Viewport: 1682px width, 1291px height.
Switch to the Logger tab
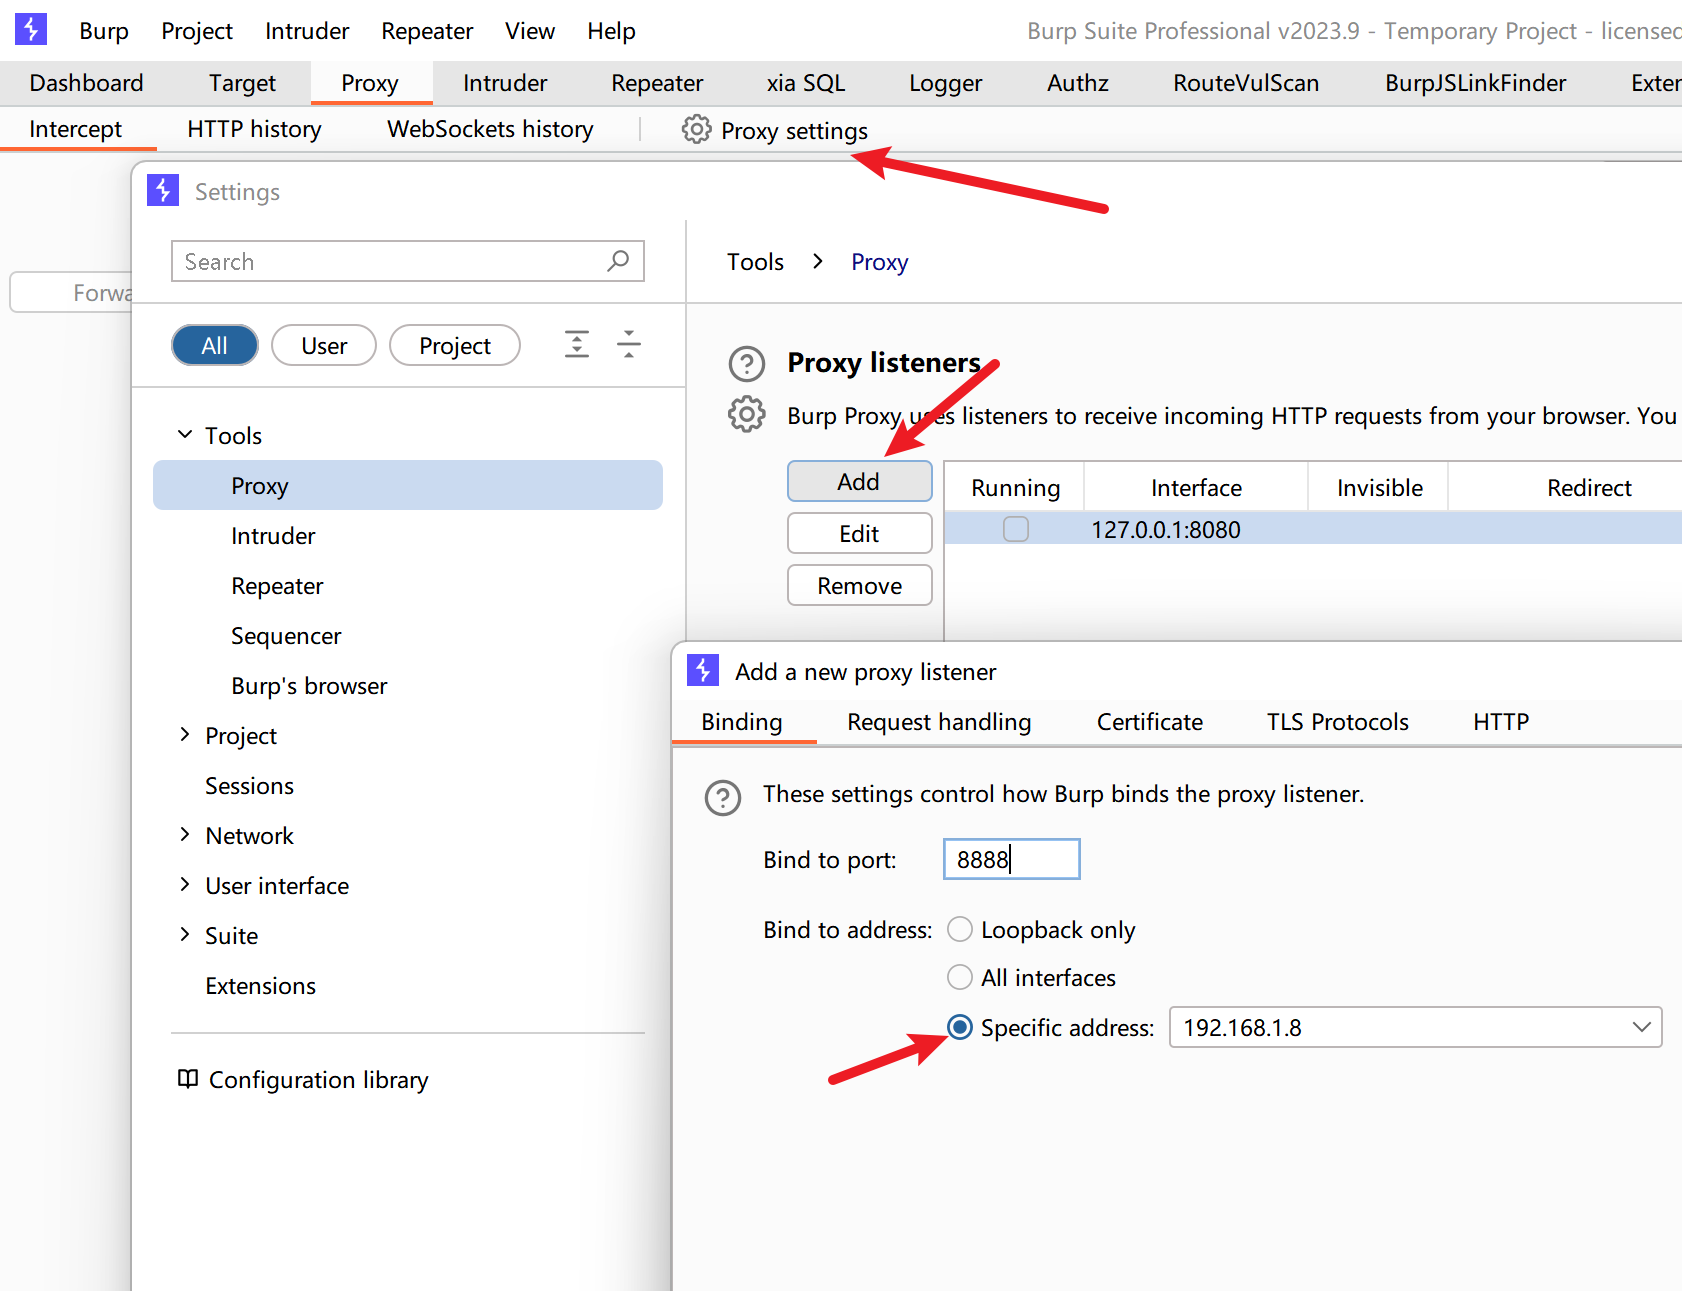pyautogui.click(x=946, y=83)
